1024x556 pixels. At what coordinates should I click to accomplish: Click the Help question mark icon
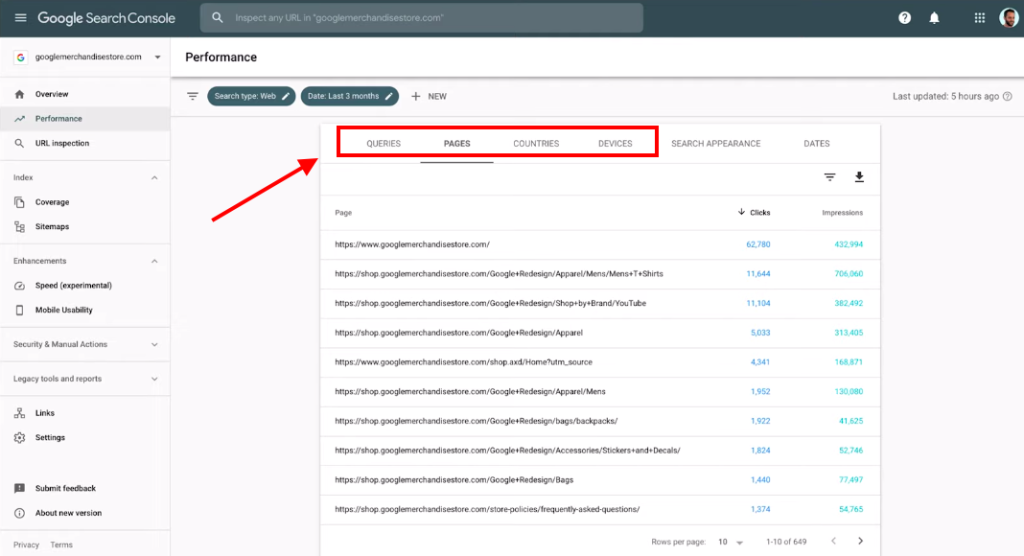(x=905, y=18)
